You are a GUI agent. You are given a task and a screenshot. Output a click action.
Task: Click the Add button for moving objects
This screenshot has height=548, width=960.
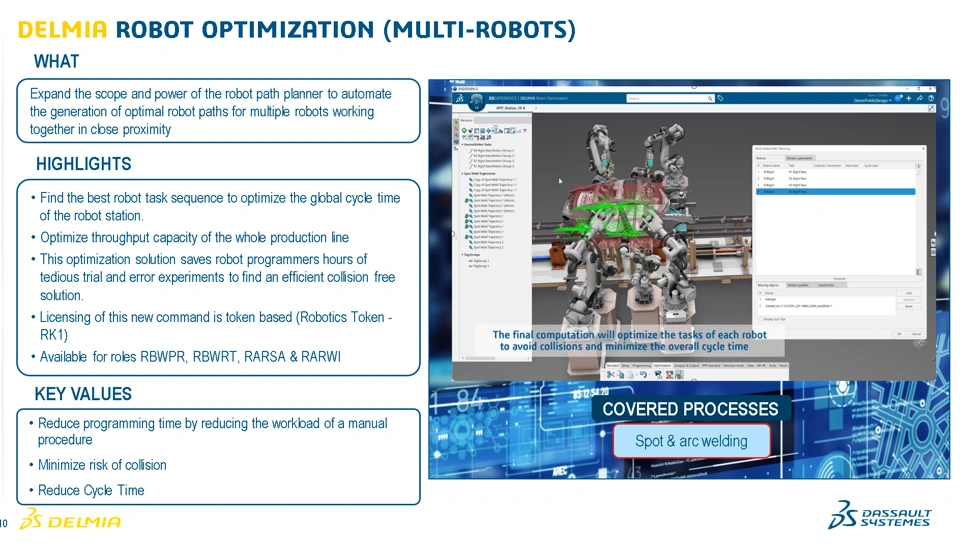(x=909, y=293)
